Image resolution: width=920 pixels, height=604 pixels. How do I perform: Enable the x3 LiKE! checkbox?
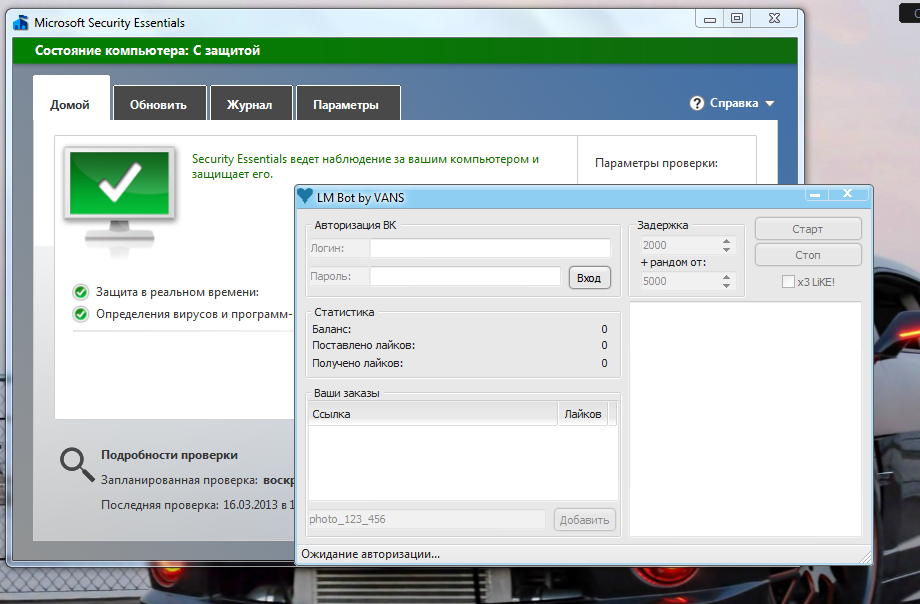coord(788,282)
